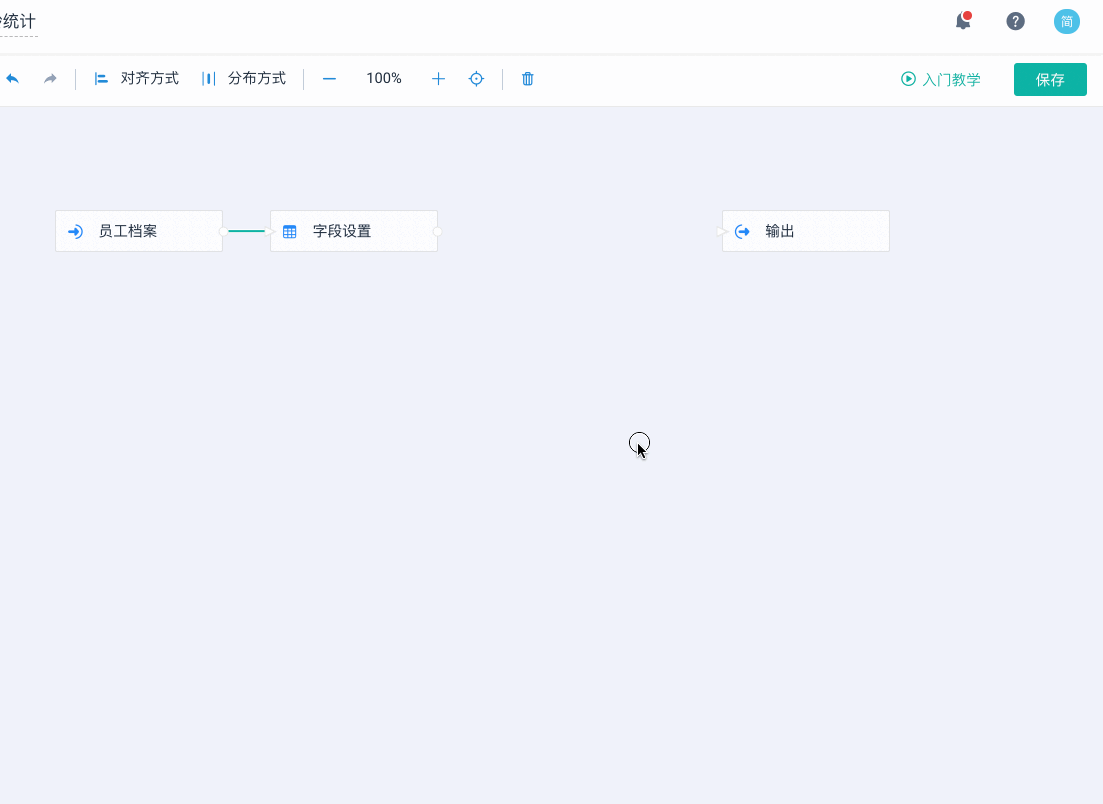The width and height of the screenshot is (1103, 804).
Task: Select the 员工档案 input node
Action: 139,231
